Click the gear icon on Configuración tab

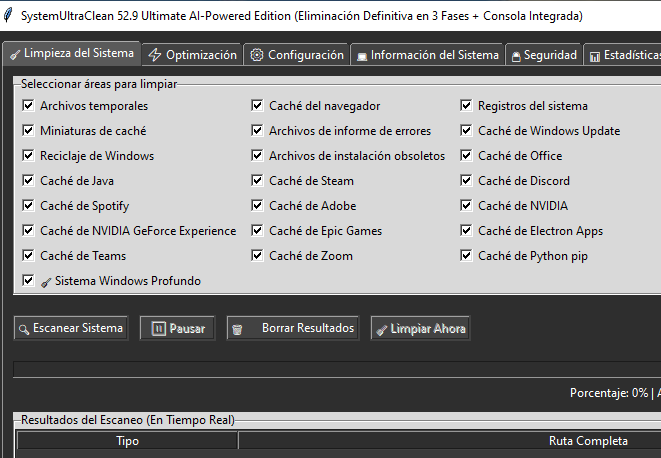pos(257,56)
